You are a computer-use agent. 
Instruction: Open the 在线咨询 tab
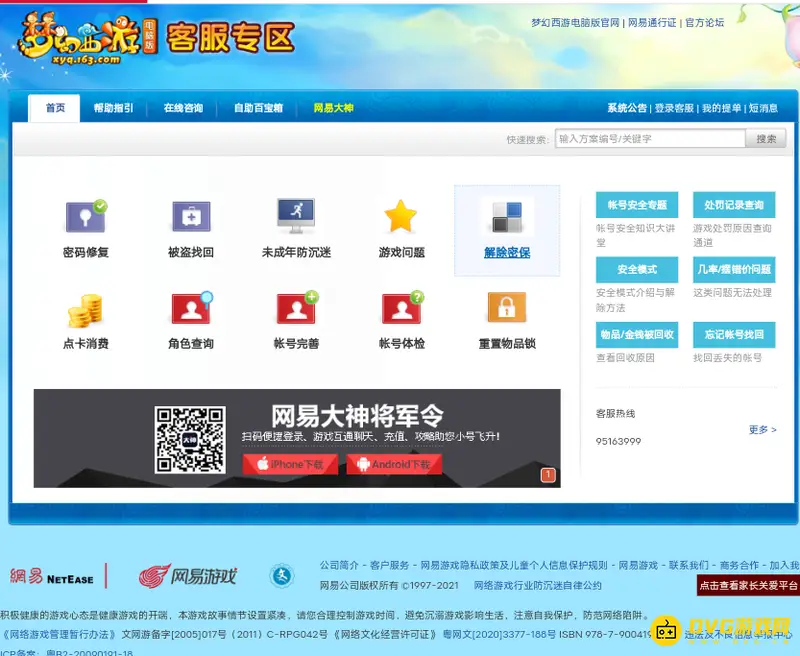(183, 108)
